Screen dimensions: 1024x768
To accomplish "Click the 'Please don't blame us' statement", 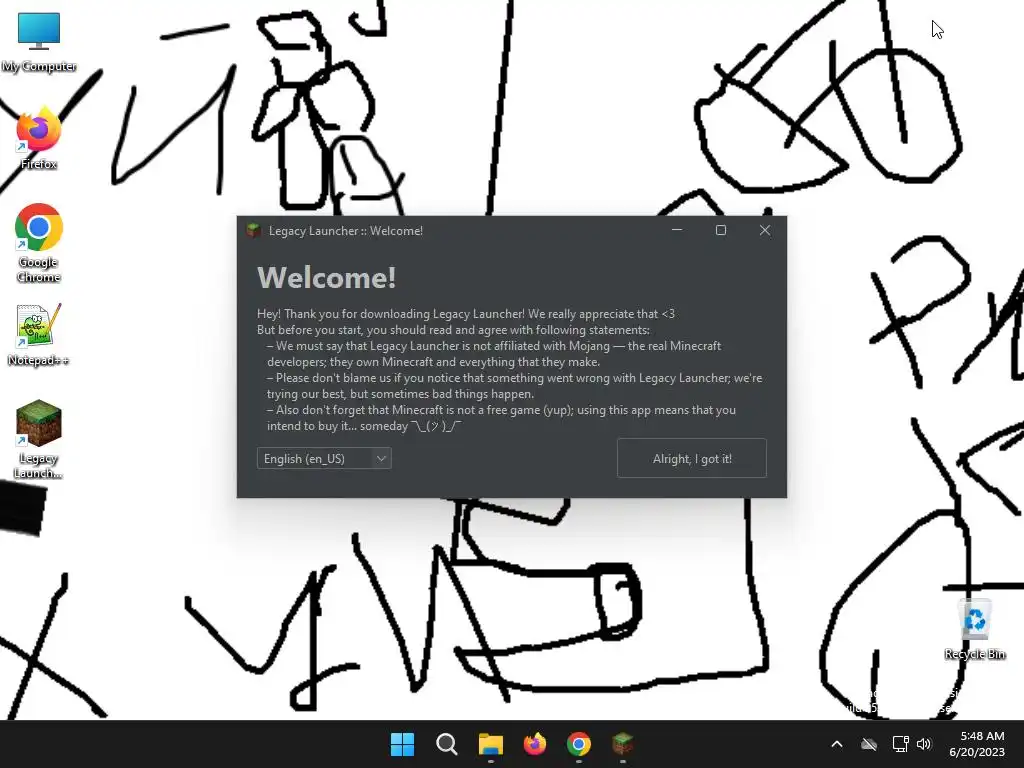I will point(515,386).
